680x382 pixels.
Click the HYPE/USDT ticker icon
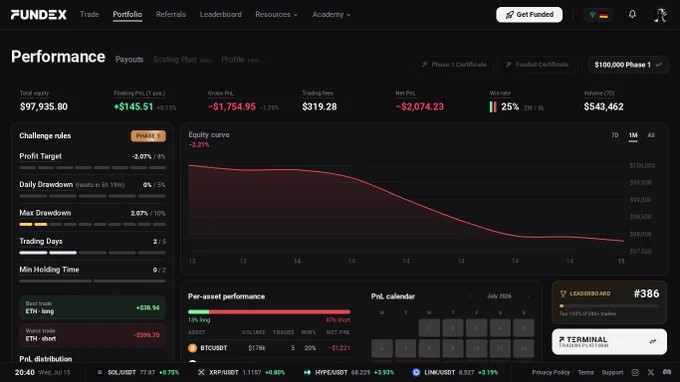click(x=307, y=372)
